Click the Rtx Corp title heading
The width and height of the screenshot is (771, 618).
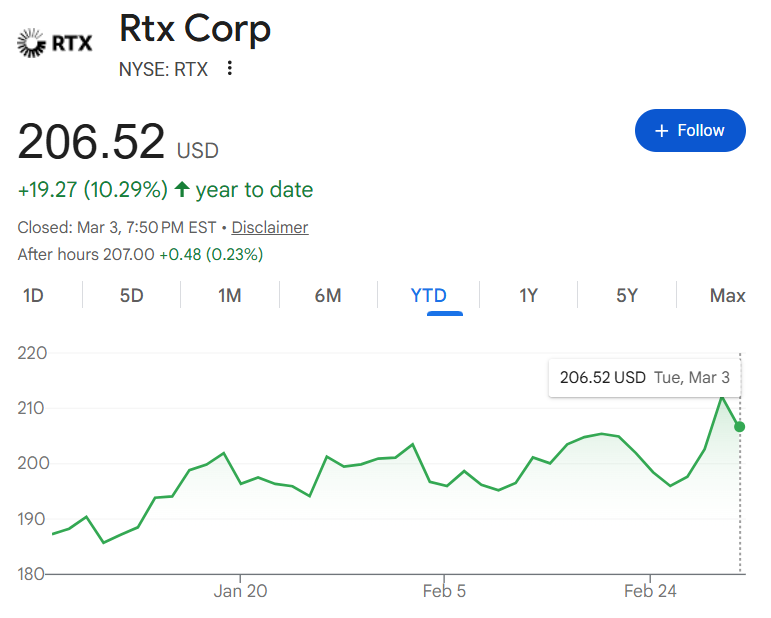pyautogui.click(x=195, y=28)
